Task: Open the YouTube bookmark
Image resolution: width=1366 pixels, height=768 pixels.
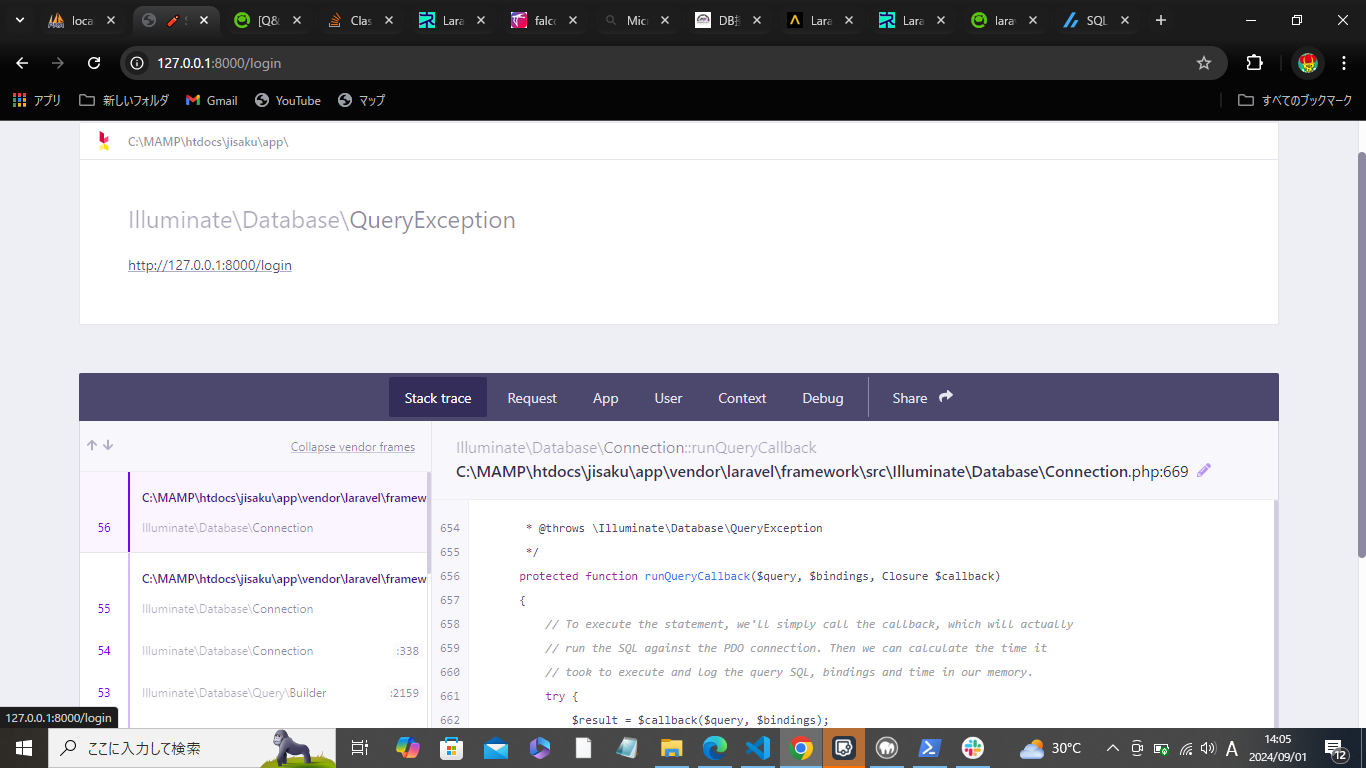Action: 288,100
